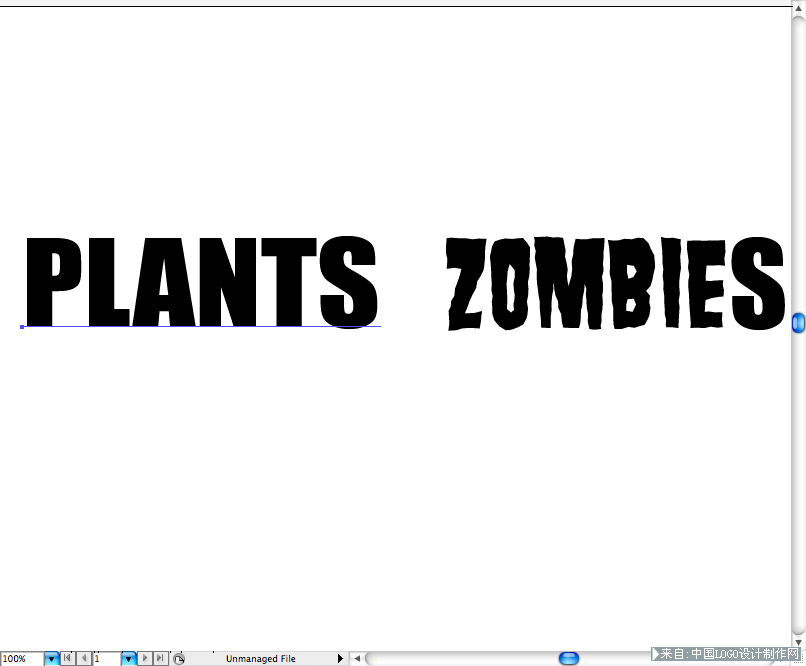Viewport: 806px width, 666px height.
Task: Click the Version Cue status icon
Action: pyautogui.click(x=178, y=659)
